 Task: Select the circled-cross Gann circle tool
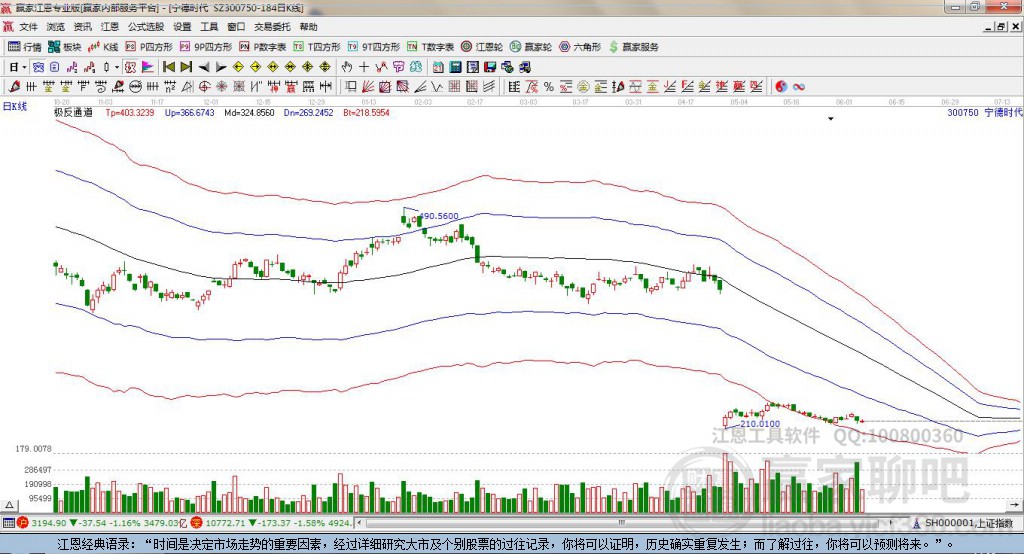(204, 86)
